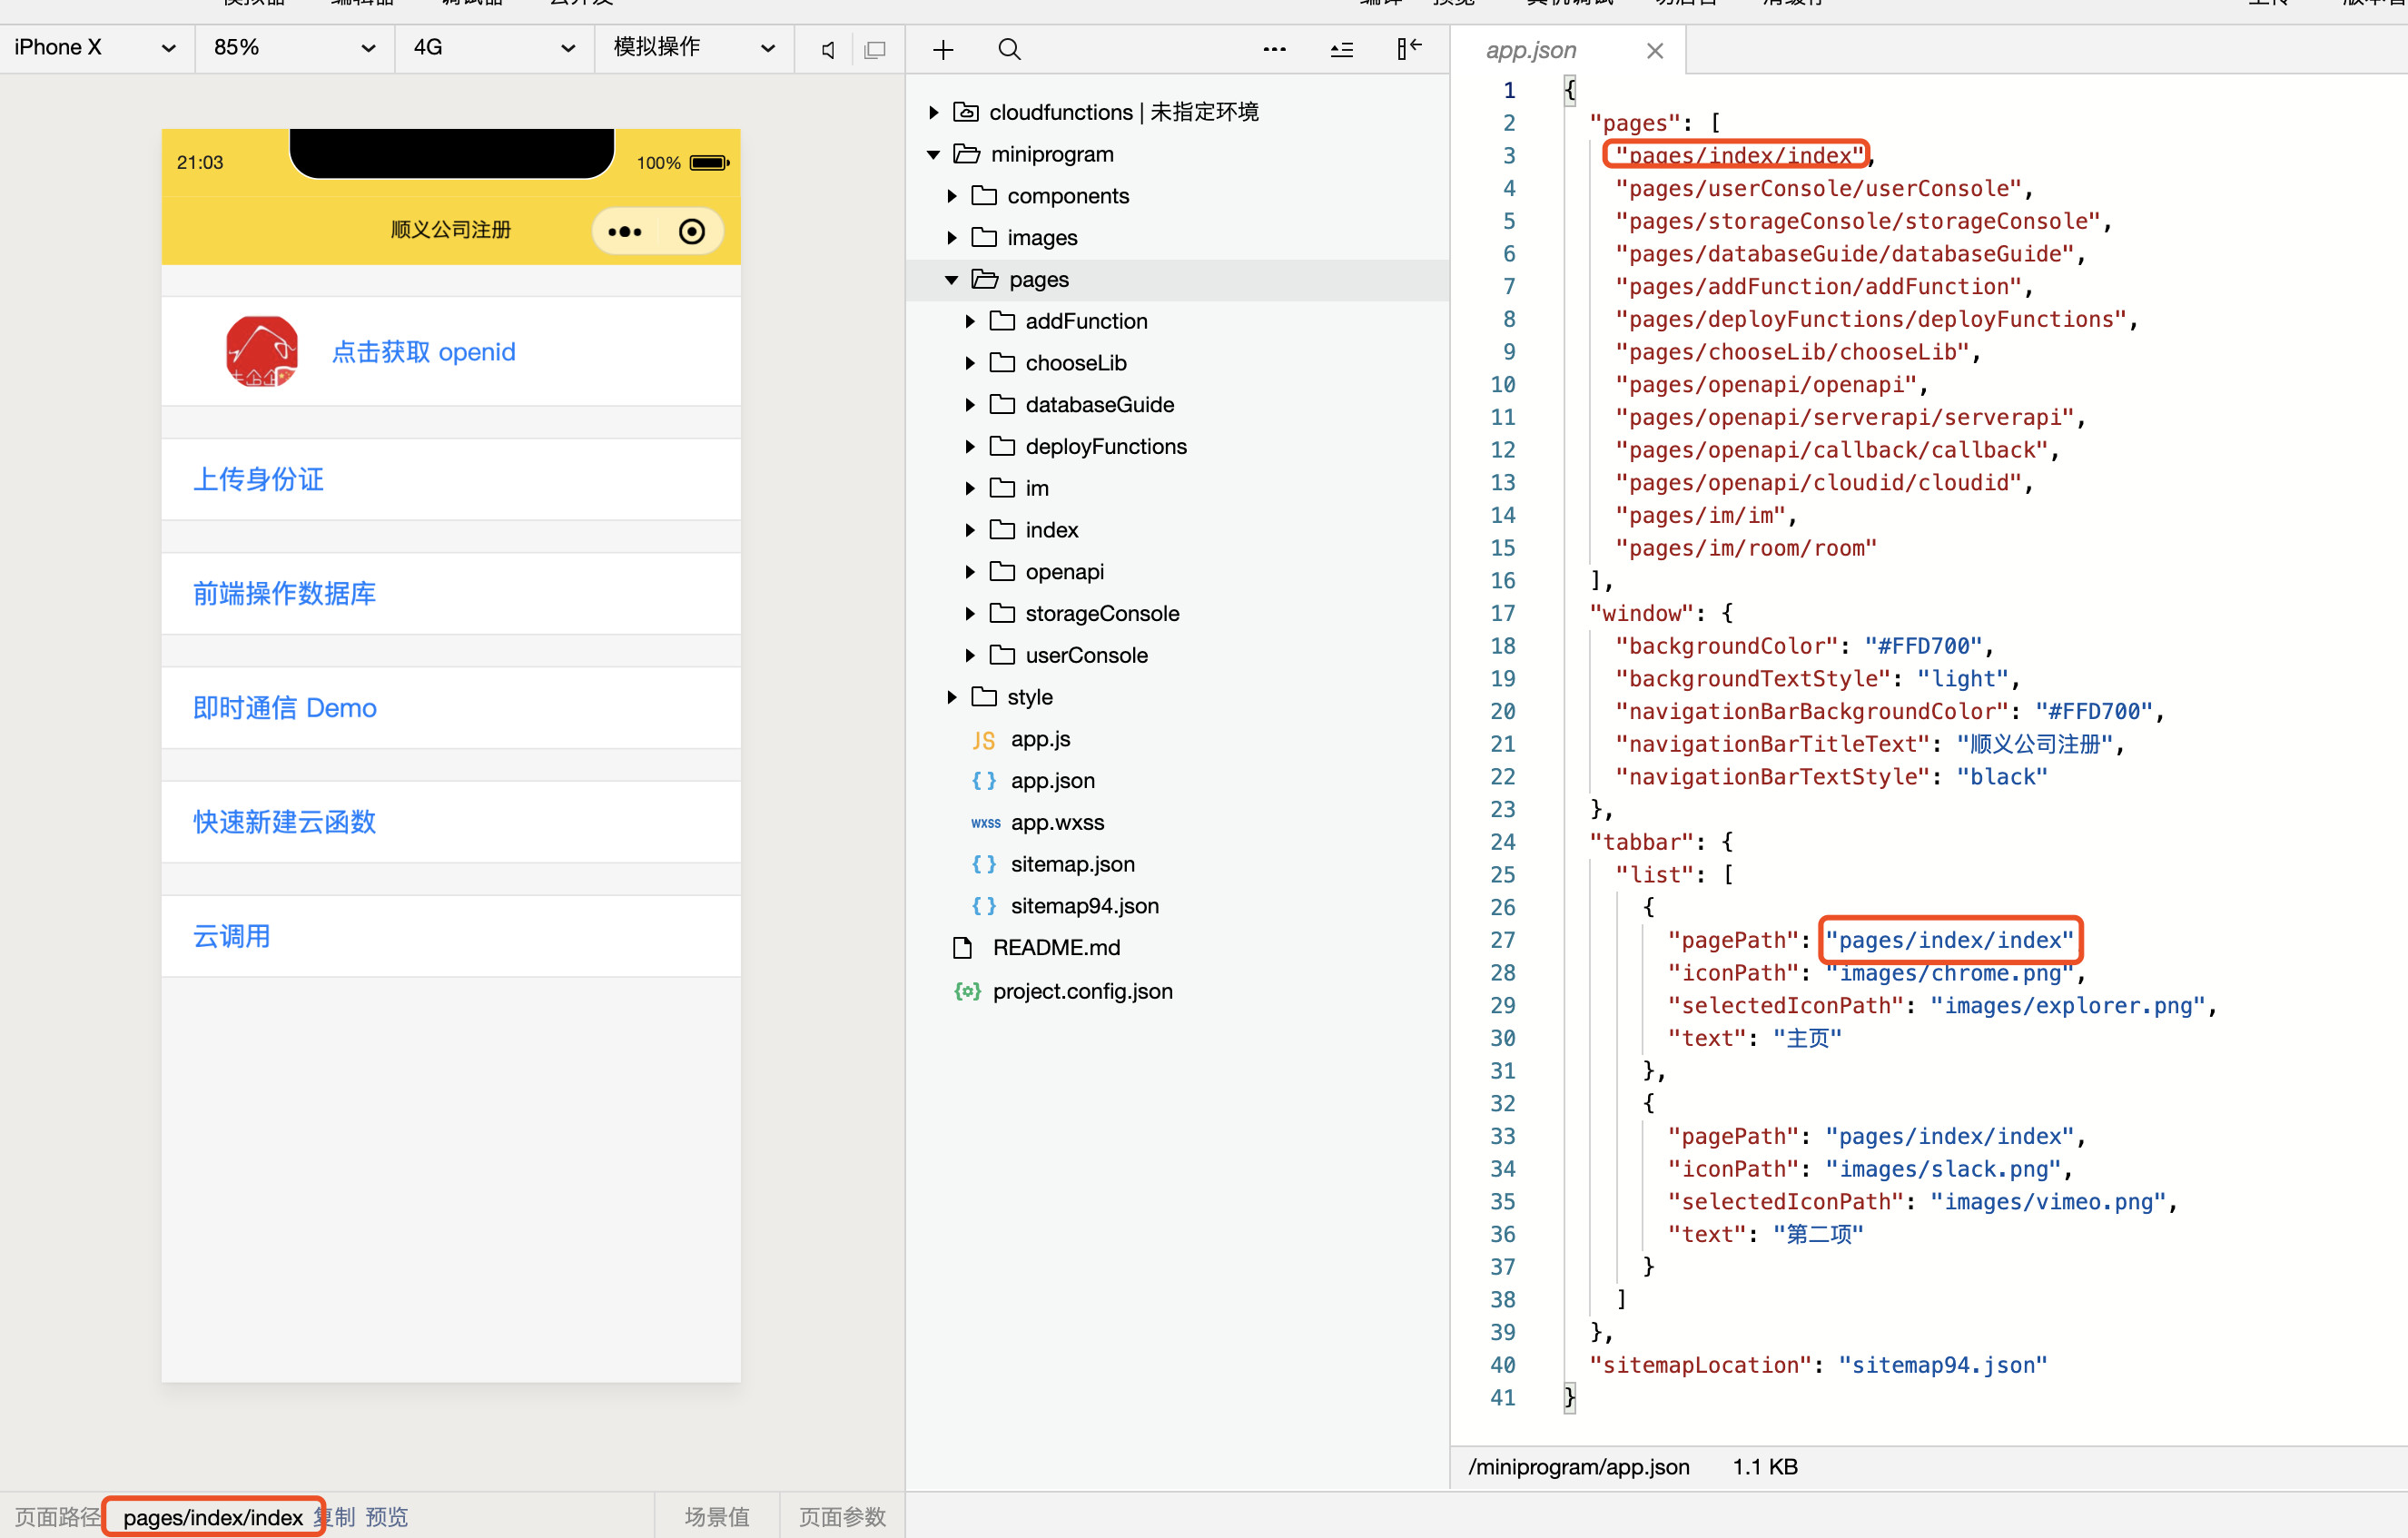Switch to the app.json editor tab

click(1531, 50)
